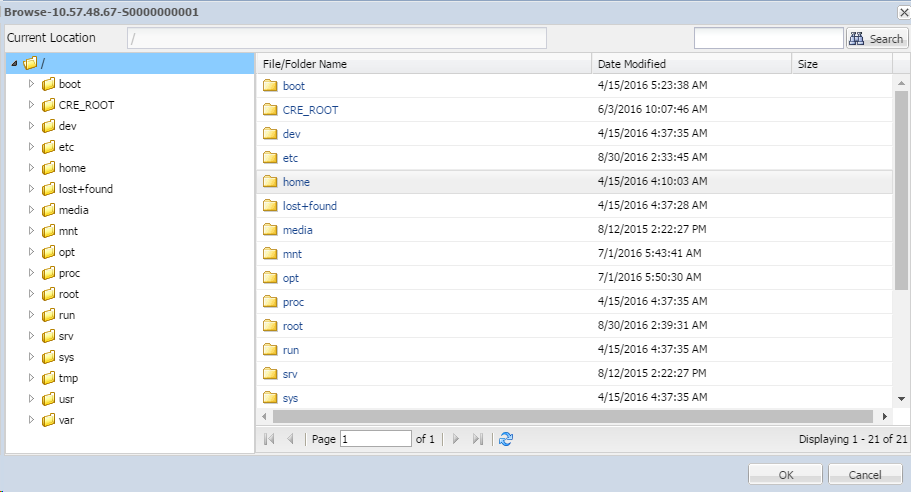Select run in the folder tree

point(67,315)
